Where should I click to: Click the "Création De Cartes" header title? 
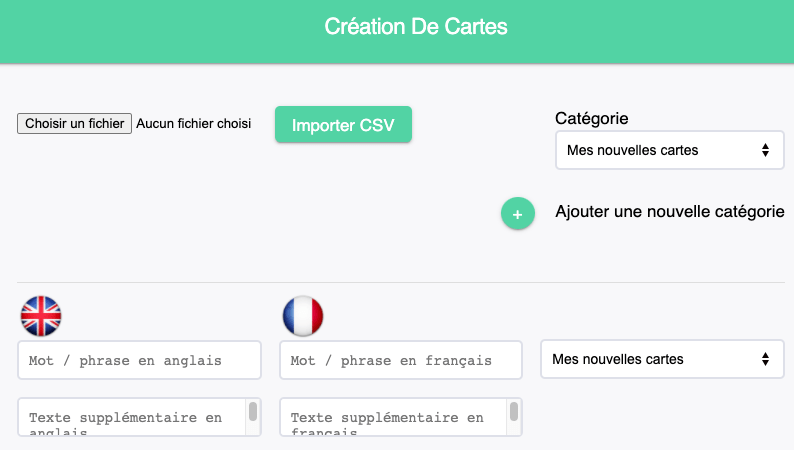(x=416, y=27)
